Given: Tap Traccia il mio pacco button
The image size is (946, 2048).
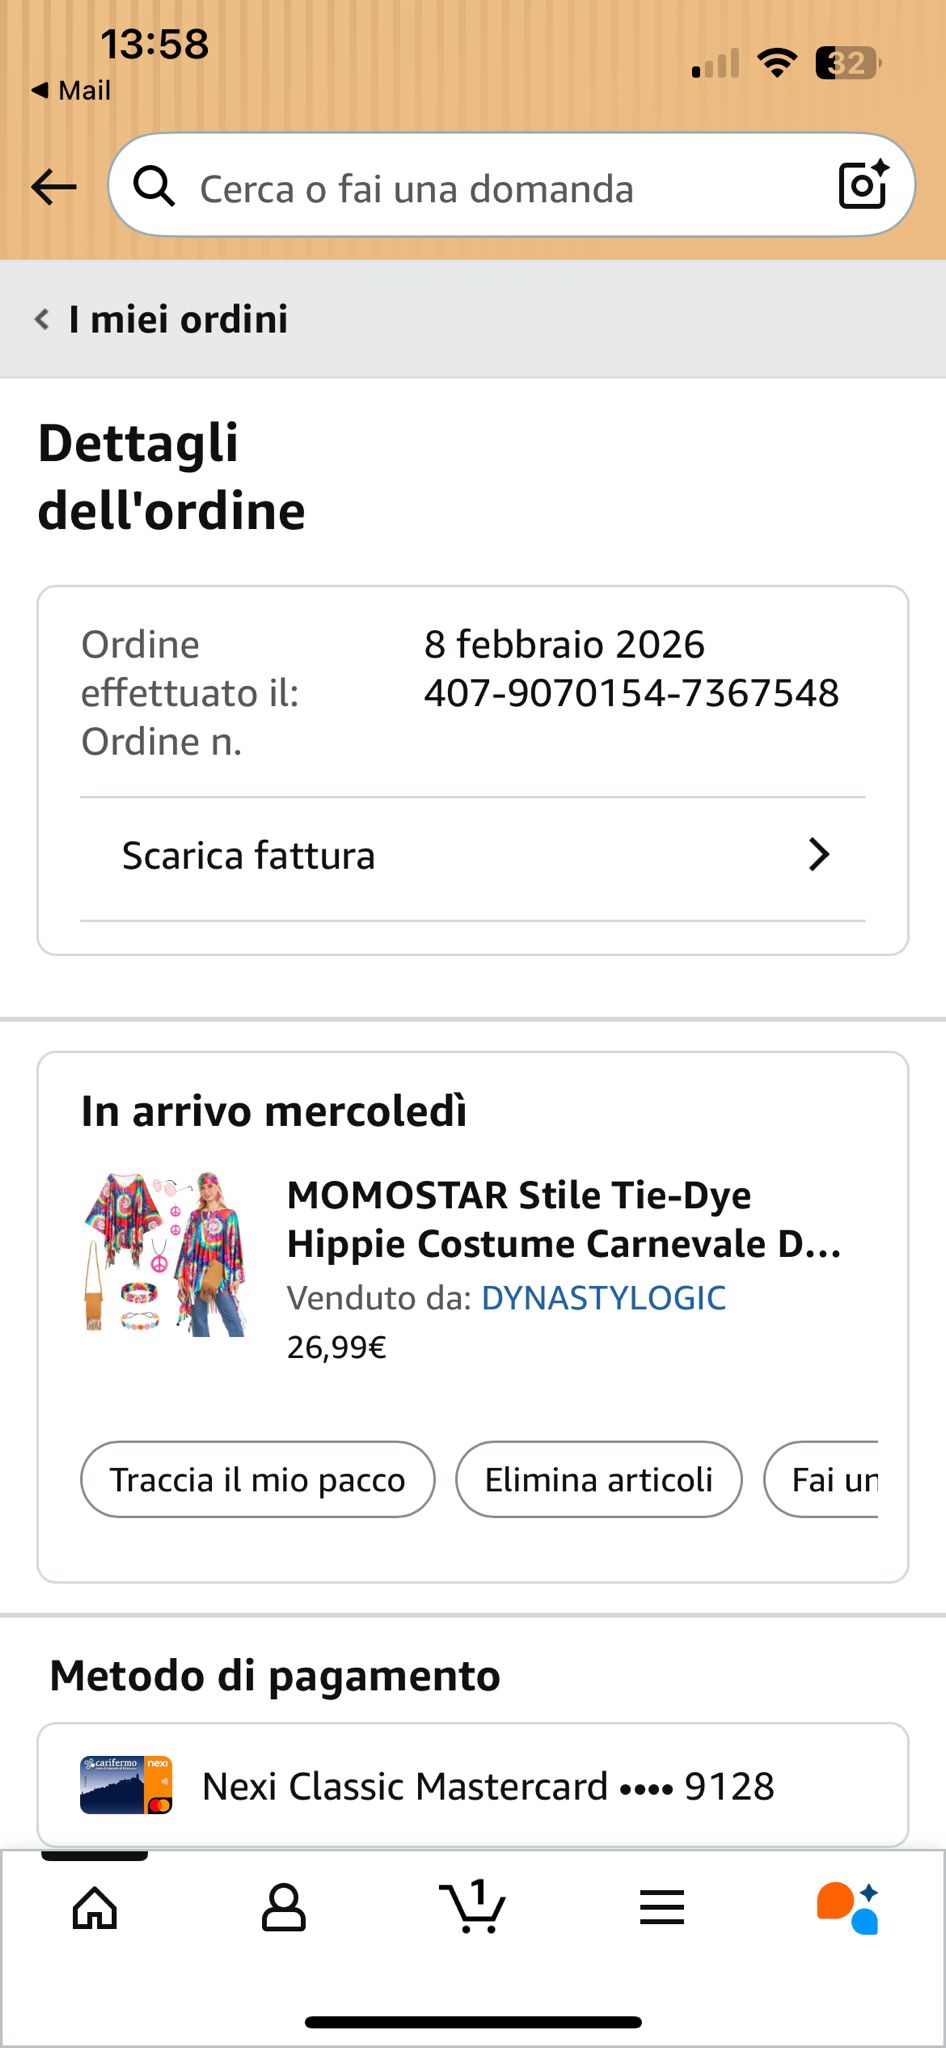Looking at the screenshot, I should click(x=258, y=1479).
